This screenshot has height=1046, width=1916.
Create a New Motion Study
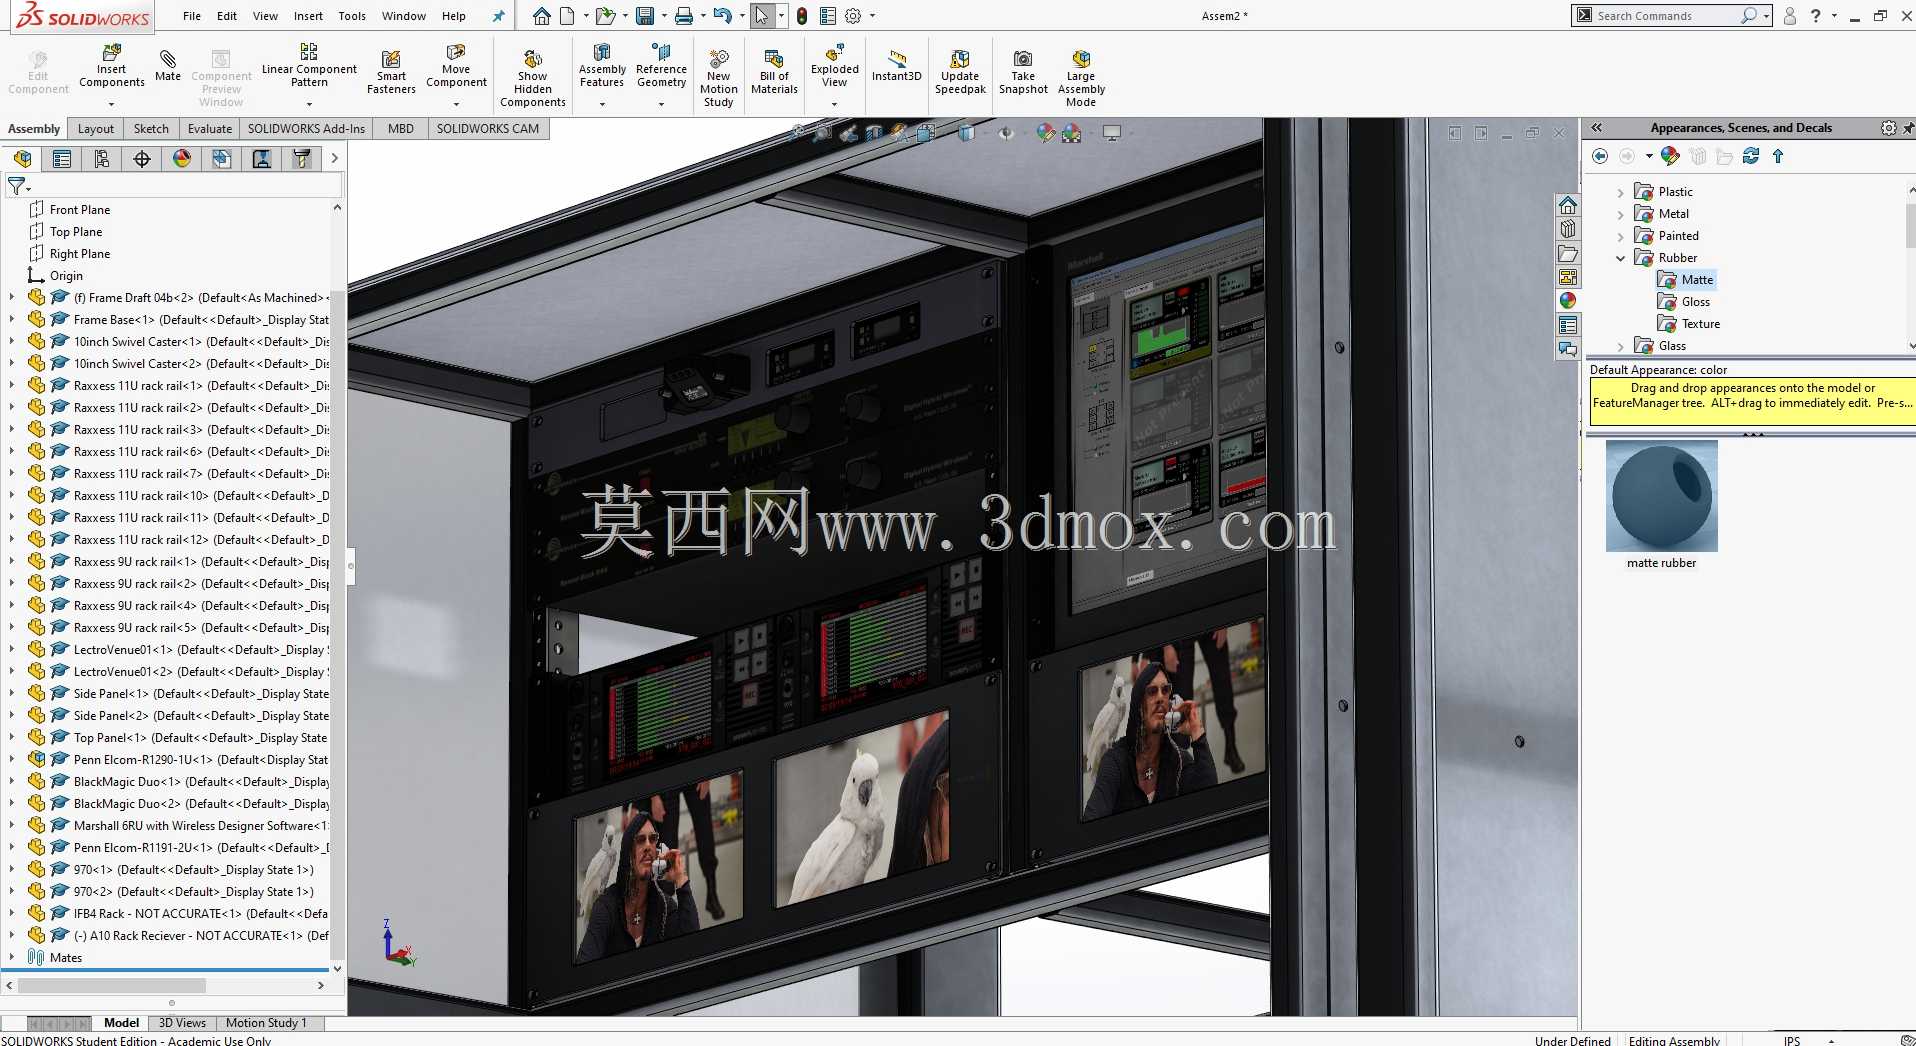719,78
